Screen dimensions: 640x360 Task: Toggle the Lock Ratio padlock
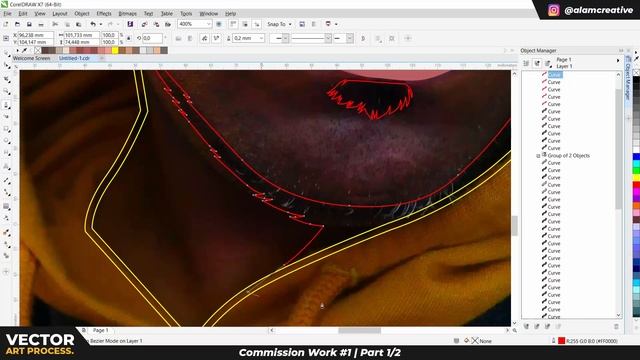pyautogui.click(x=129, y=38)
